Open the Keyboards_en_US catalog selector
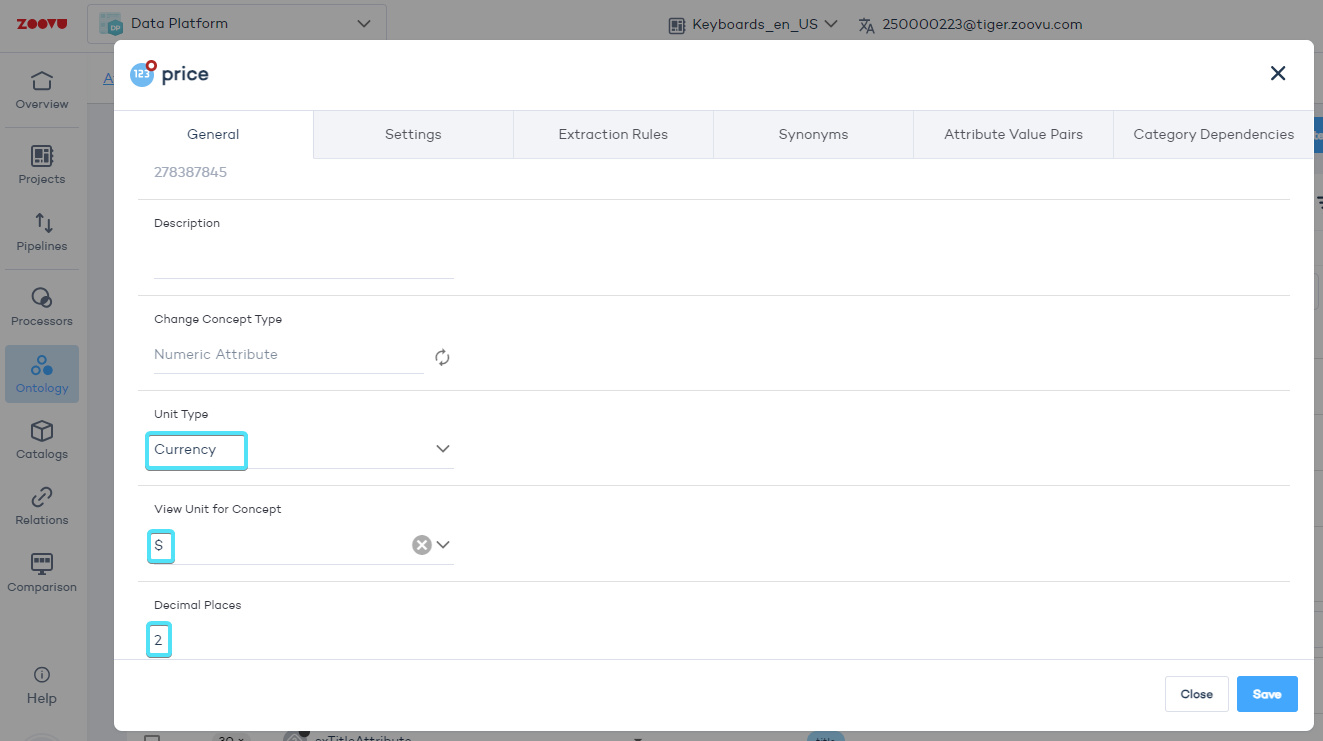The image size is (1323, 741). [x=753, y=25]
